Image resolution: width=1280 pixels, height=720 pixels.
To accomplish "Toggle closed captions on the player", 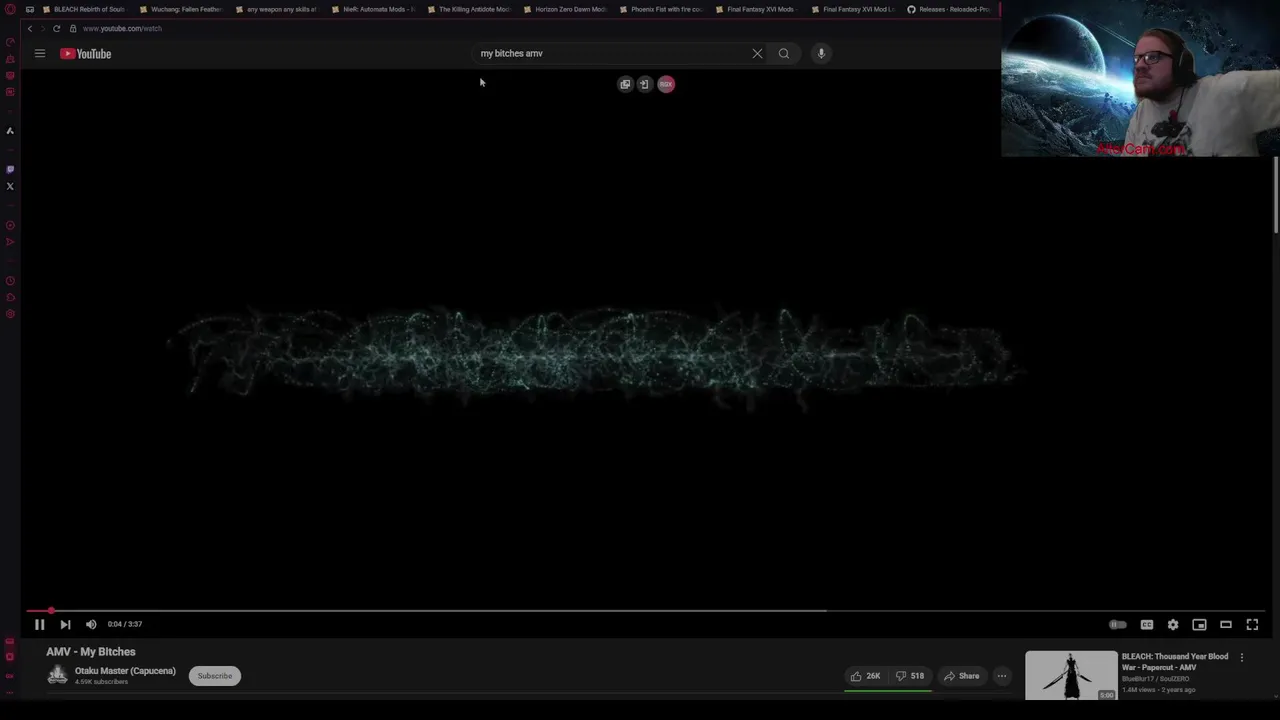I will click(x=1147, y=624).
